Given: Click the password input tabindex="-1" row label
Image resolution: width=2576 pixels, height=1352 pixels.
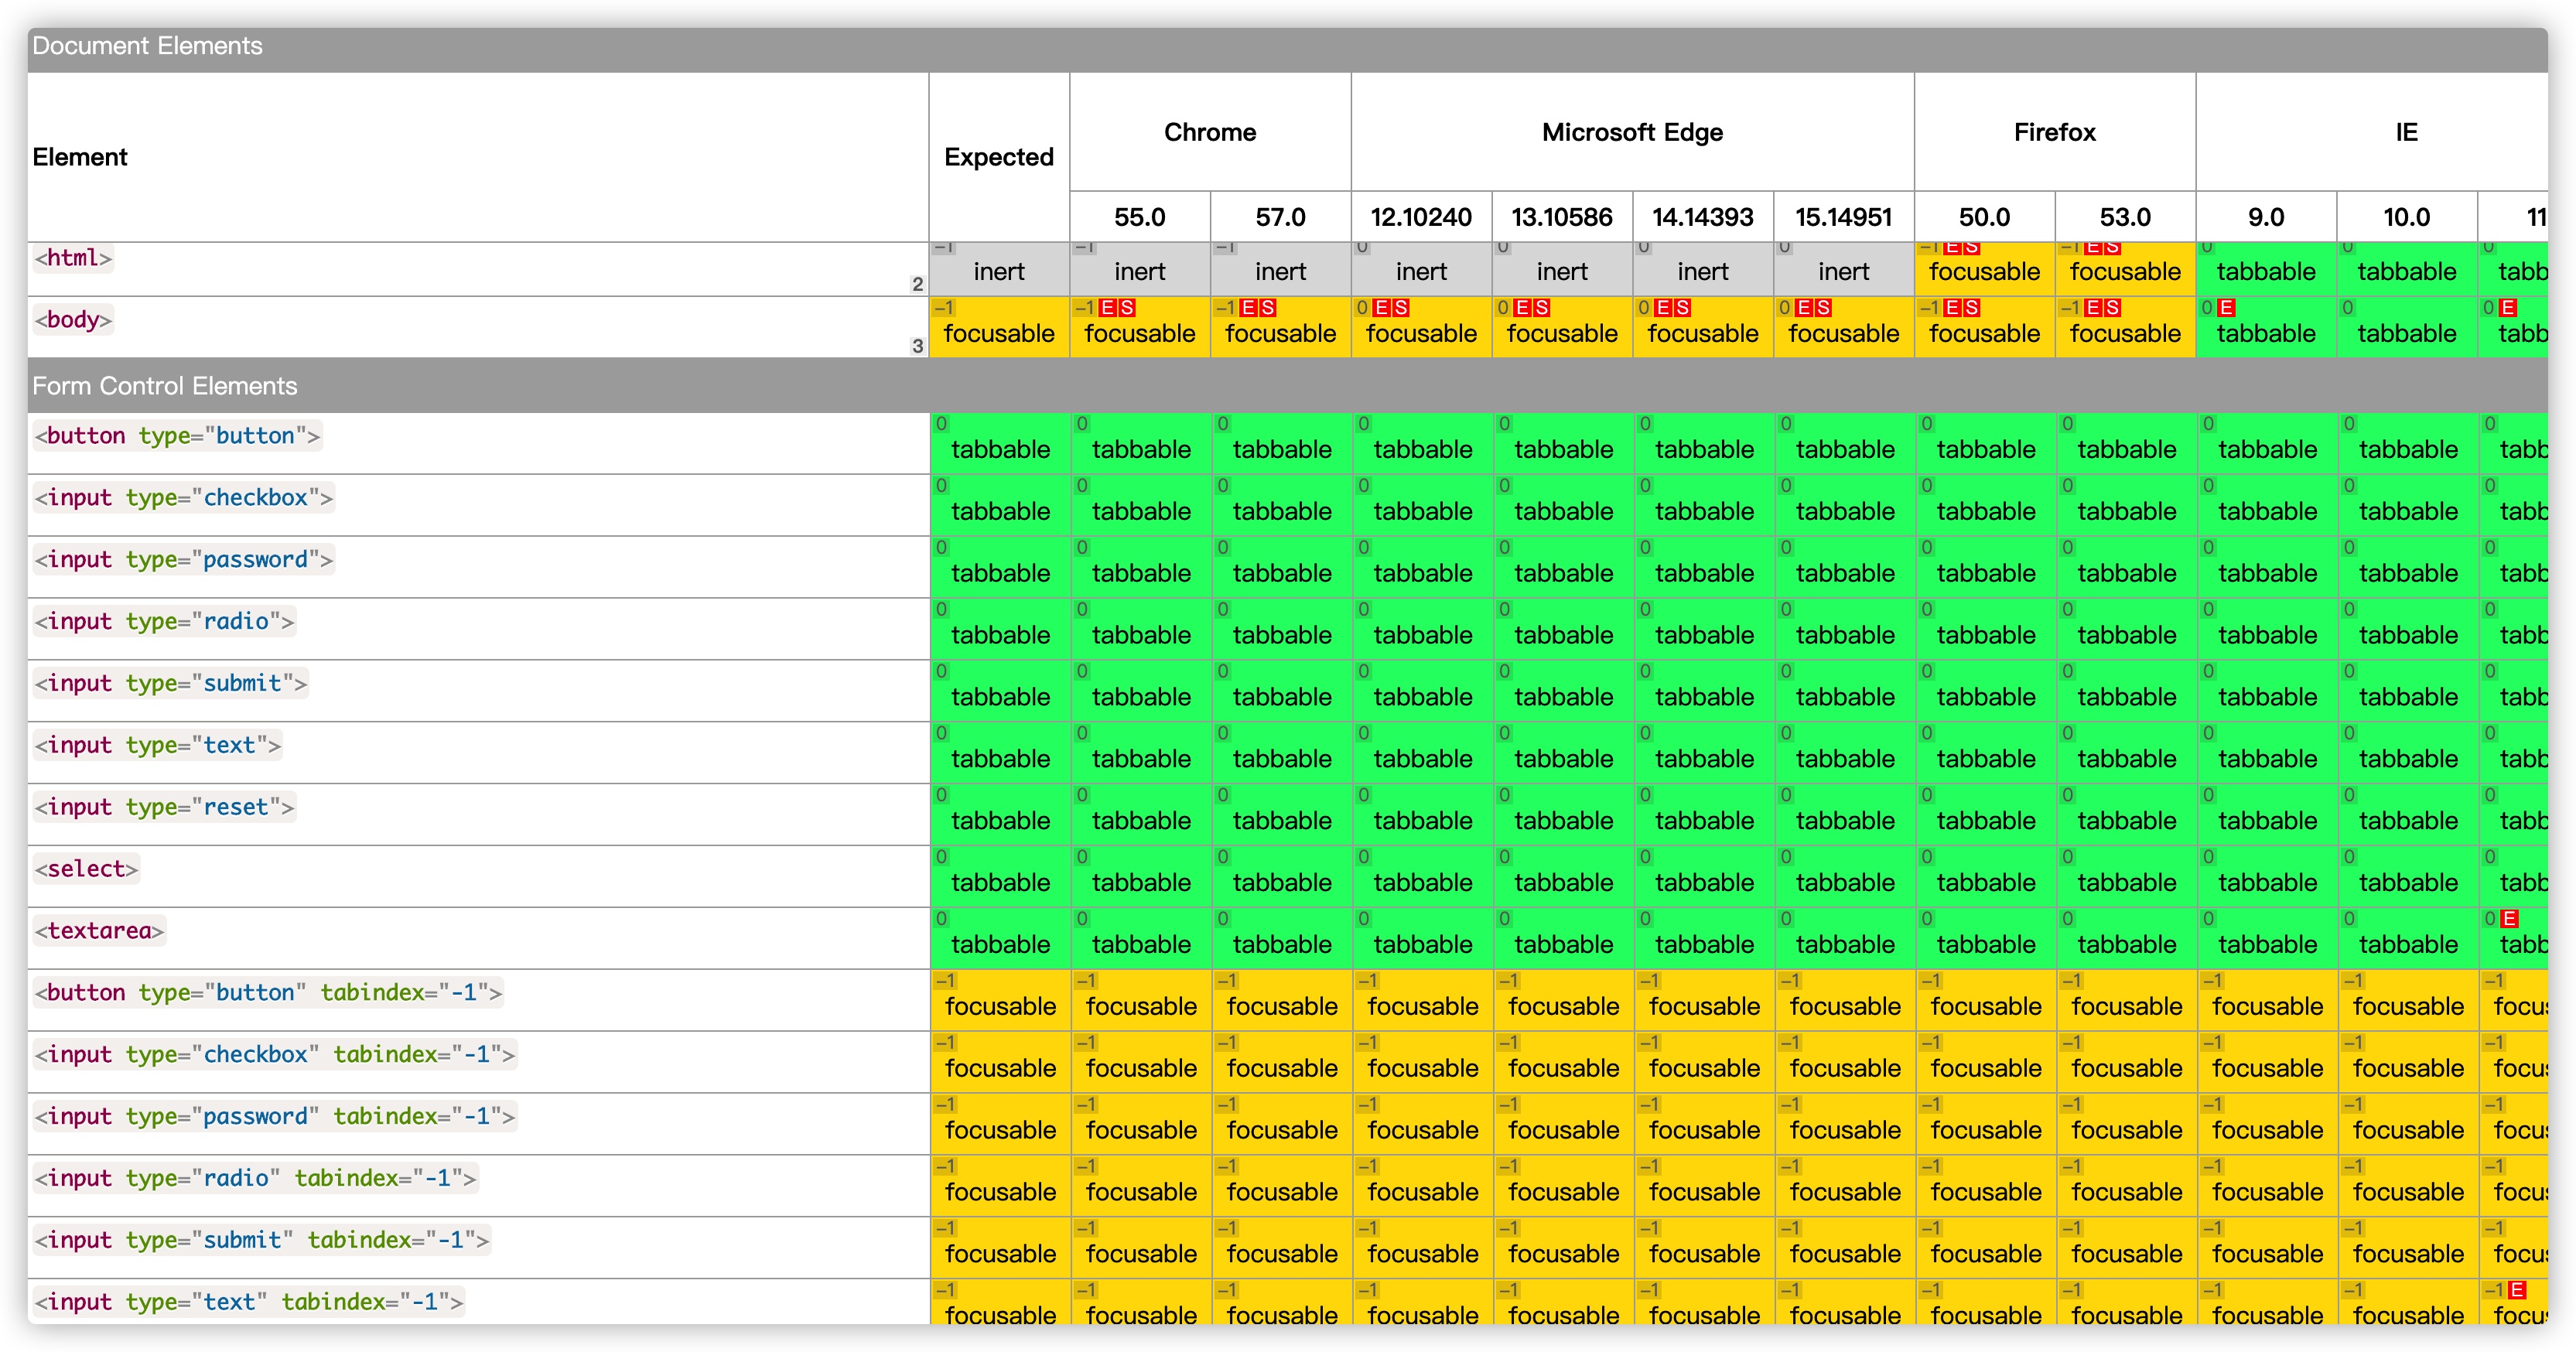Looking at the screenshot, I should click(x=275, y=1117).
